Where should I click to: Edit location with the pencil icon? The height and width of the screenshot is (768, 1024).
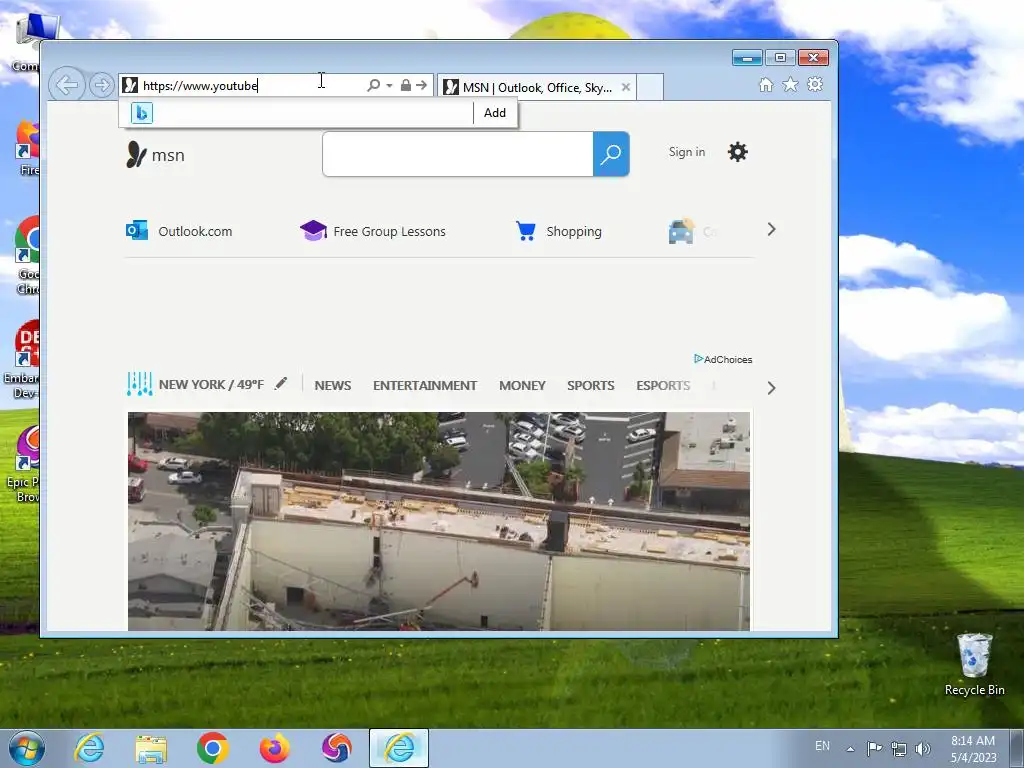(281, 383)
